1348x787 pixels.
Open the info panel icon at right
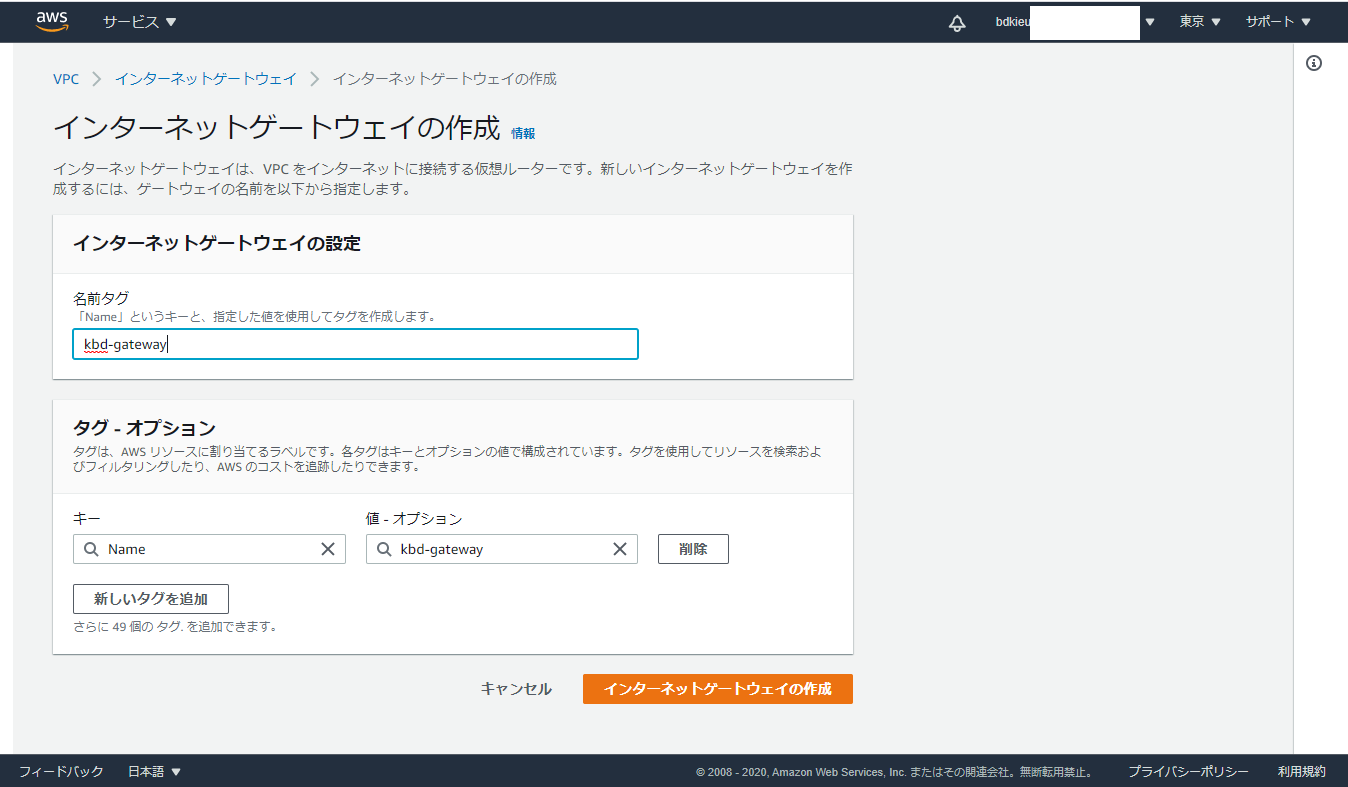[x=1314, y=63]
